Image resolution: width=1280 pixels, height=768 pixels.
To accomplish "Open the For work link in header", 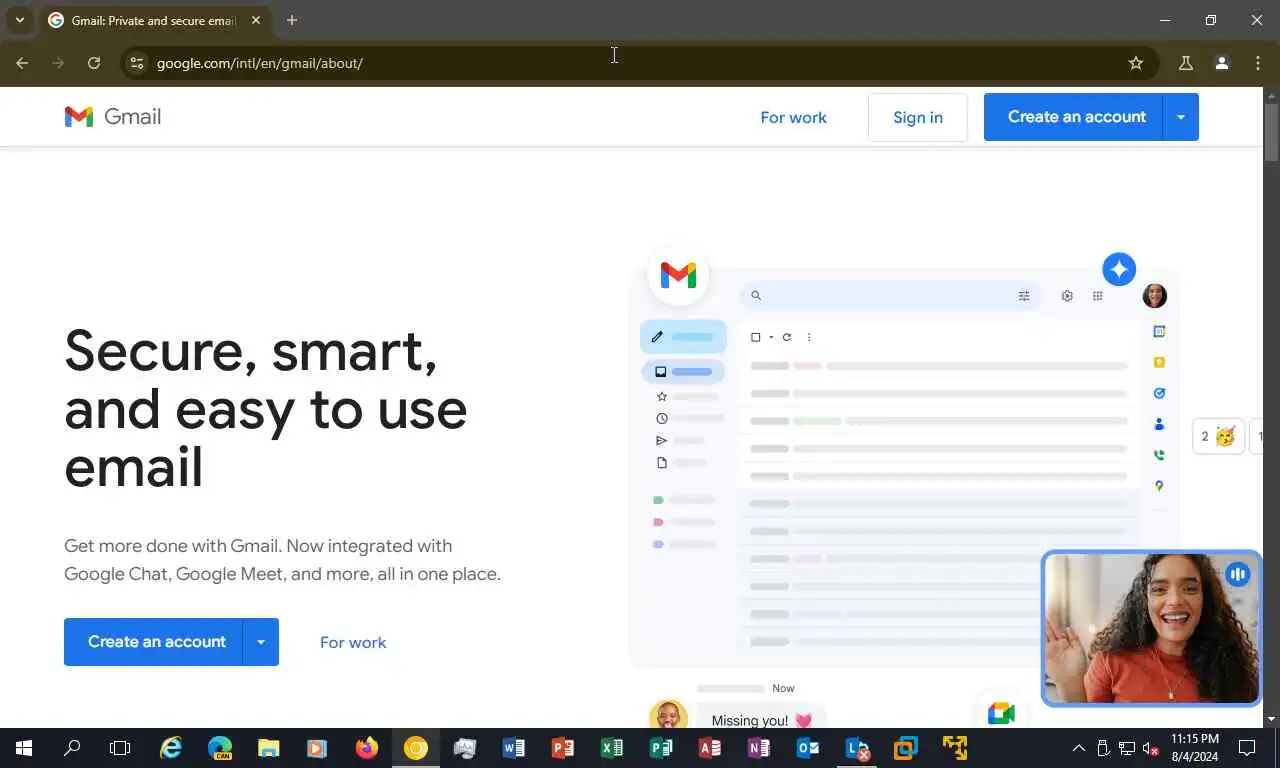I will coord(793,117).
